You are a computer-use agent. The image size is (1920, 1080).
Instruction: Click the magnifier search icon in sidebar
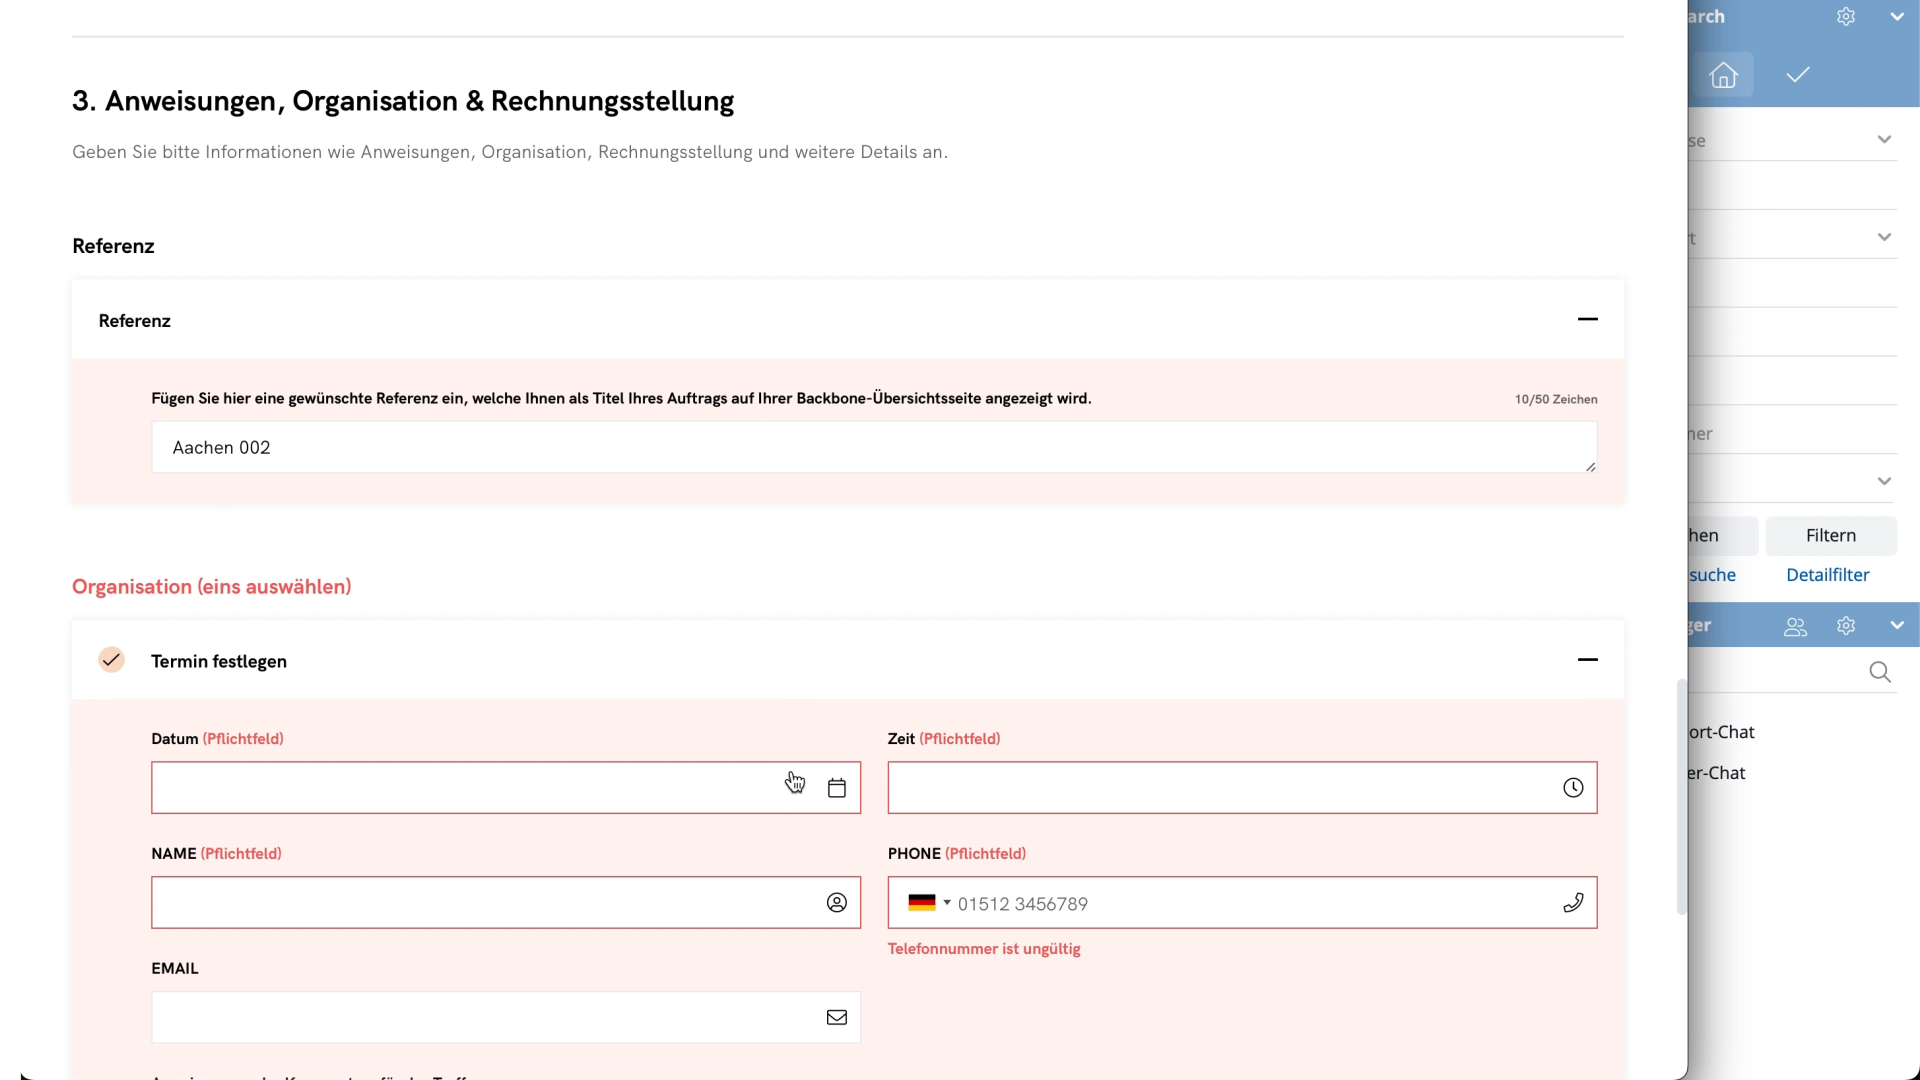tap(1880, 672)
